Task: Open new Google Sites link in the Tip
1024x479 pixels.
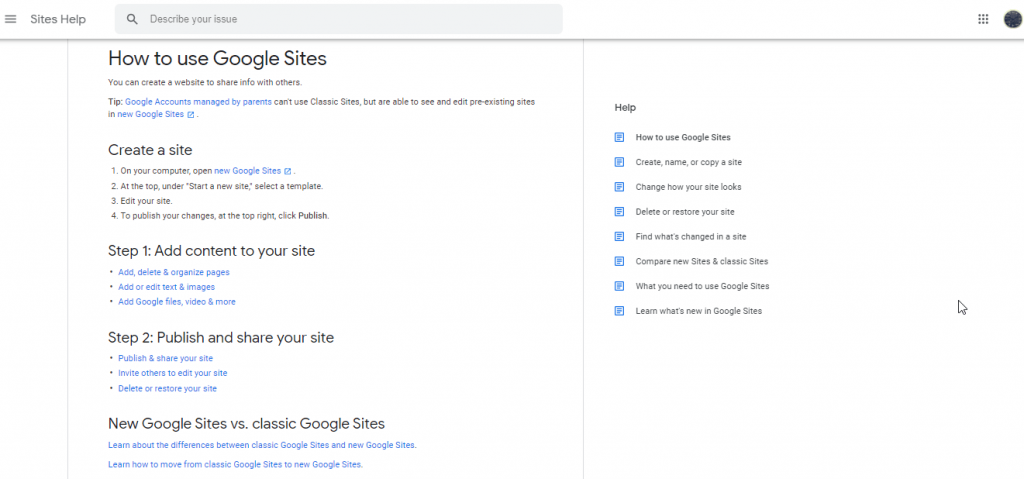Action: click(x=151, y=114)
